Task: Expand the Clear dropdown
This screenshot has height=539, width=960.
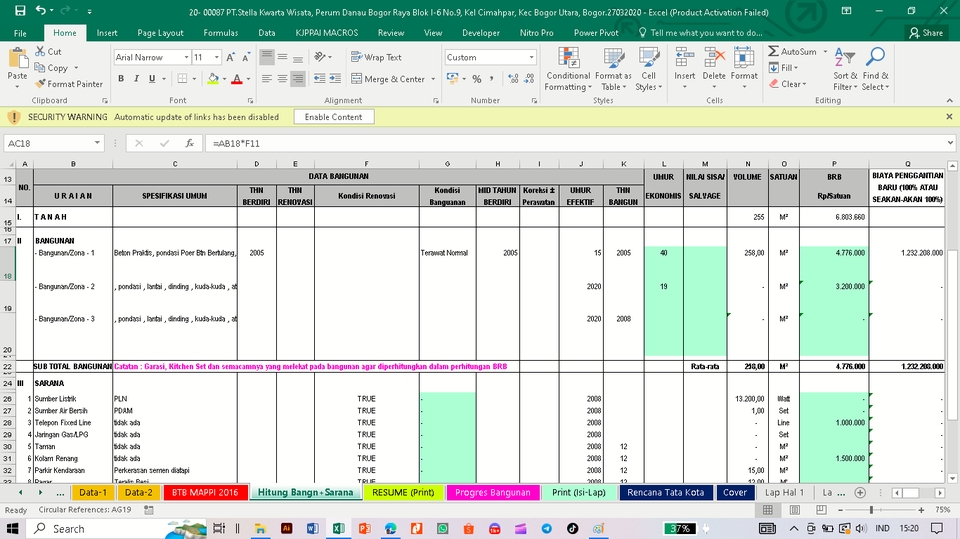Action: (x=804, y=84)
